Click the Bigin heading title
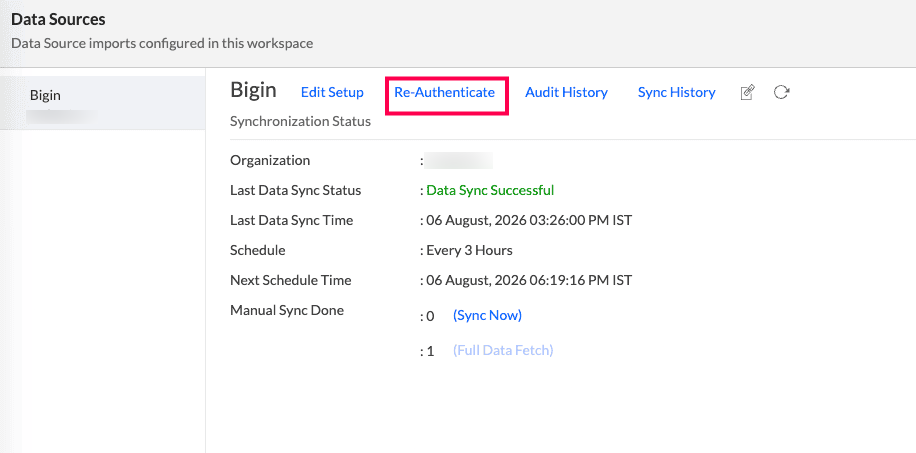The height and width of the screenshot is (453, 916). pos(253,90)
